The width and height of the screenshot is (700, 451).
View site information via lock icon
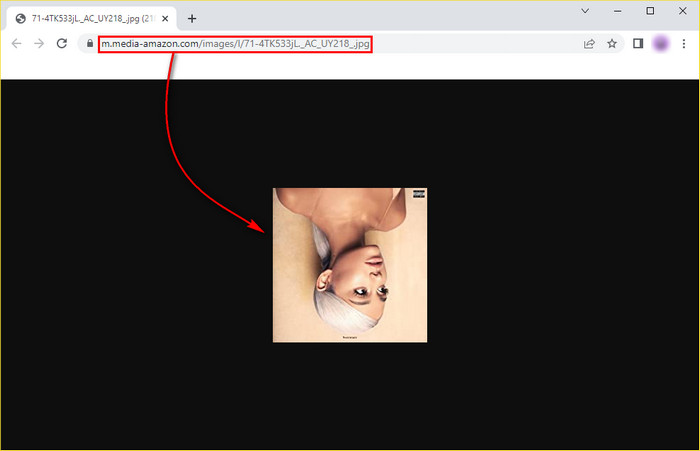(x=90, y=43)
